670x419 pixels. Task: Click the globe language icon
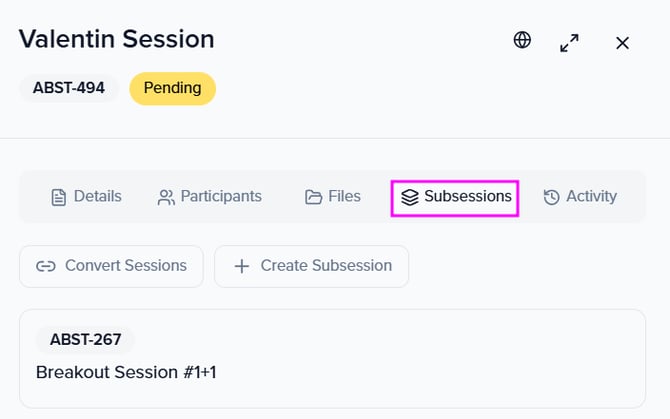[522, 41]
